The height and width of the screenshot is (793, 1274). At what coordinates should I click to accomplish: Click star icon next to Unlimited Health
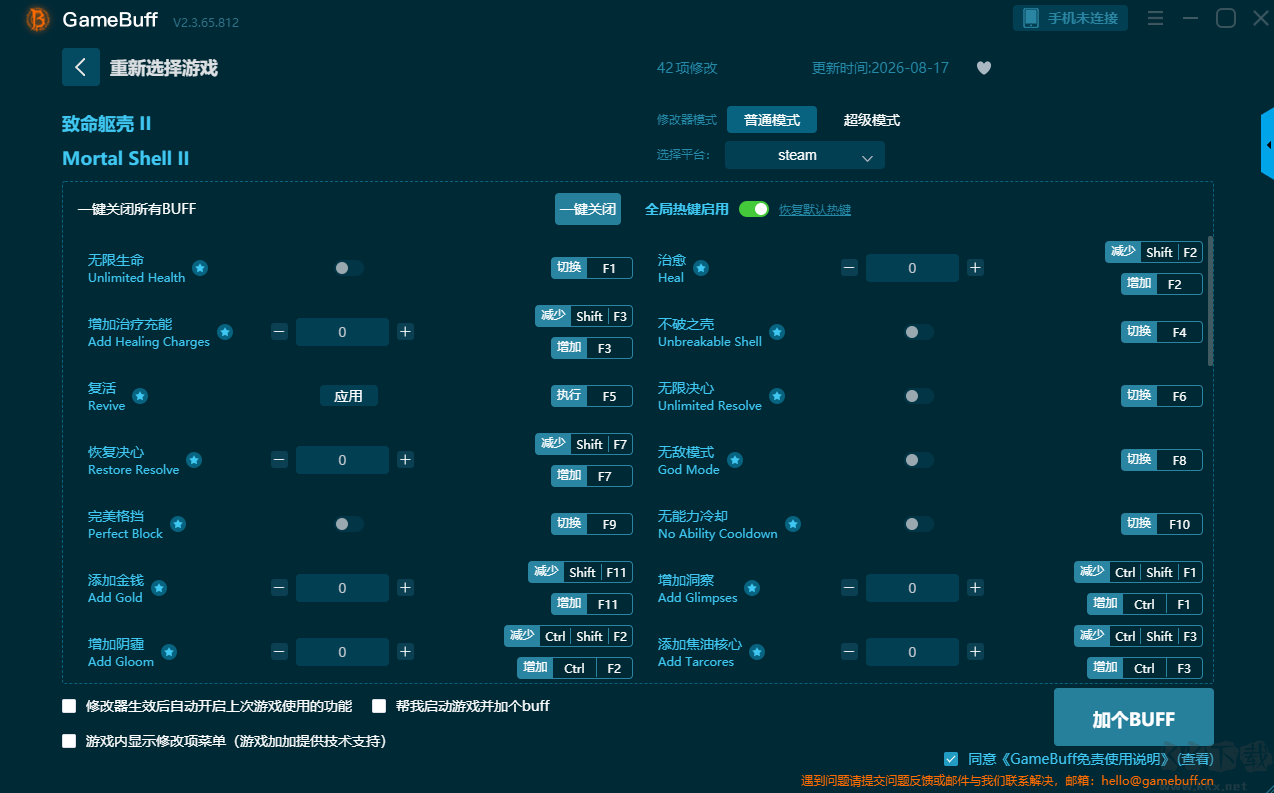coord(200,268)
